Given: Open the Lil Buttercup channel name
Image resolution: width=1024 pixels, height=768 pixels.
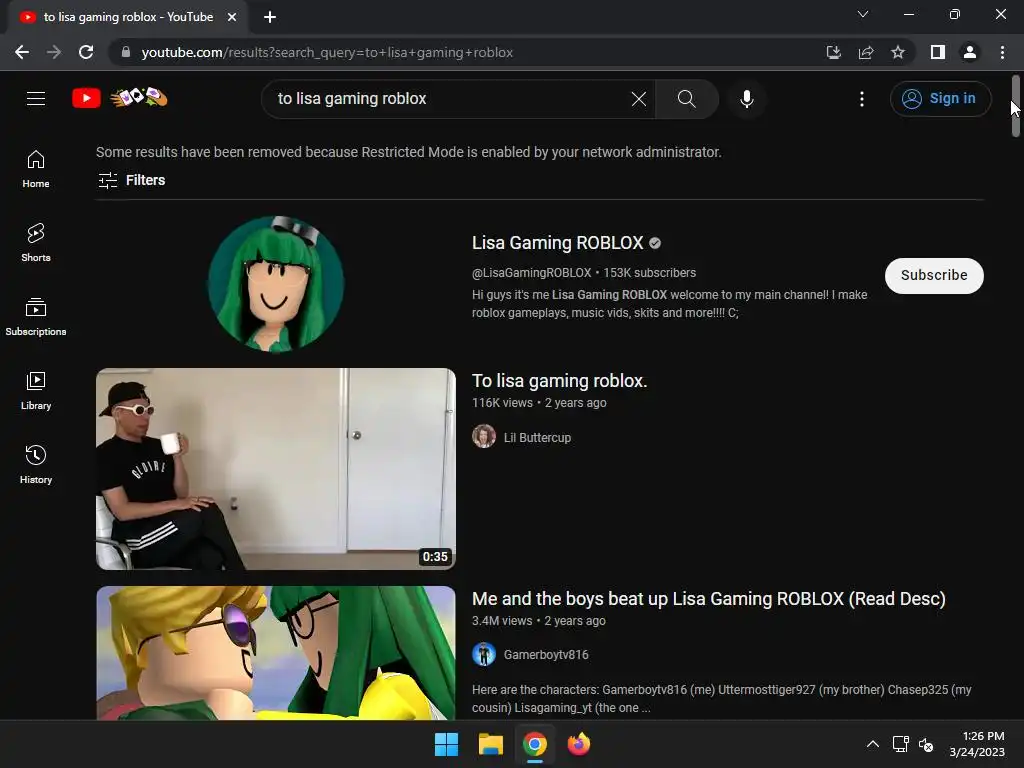Looking at the screenshot, I should pos(537,438).
